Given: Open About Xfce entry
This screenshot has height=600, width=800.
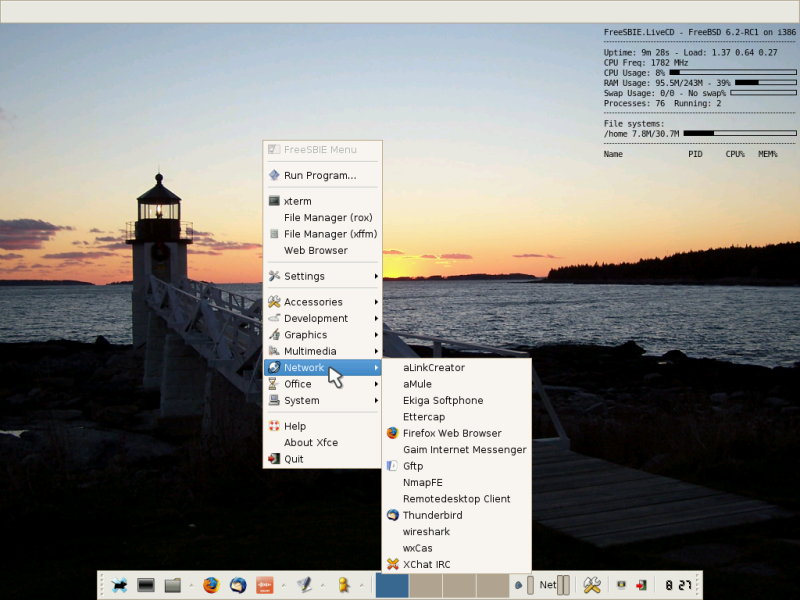Looking at the screenshot, I should (x=310, y=443).
